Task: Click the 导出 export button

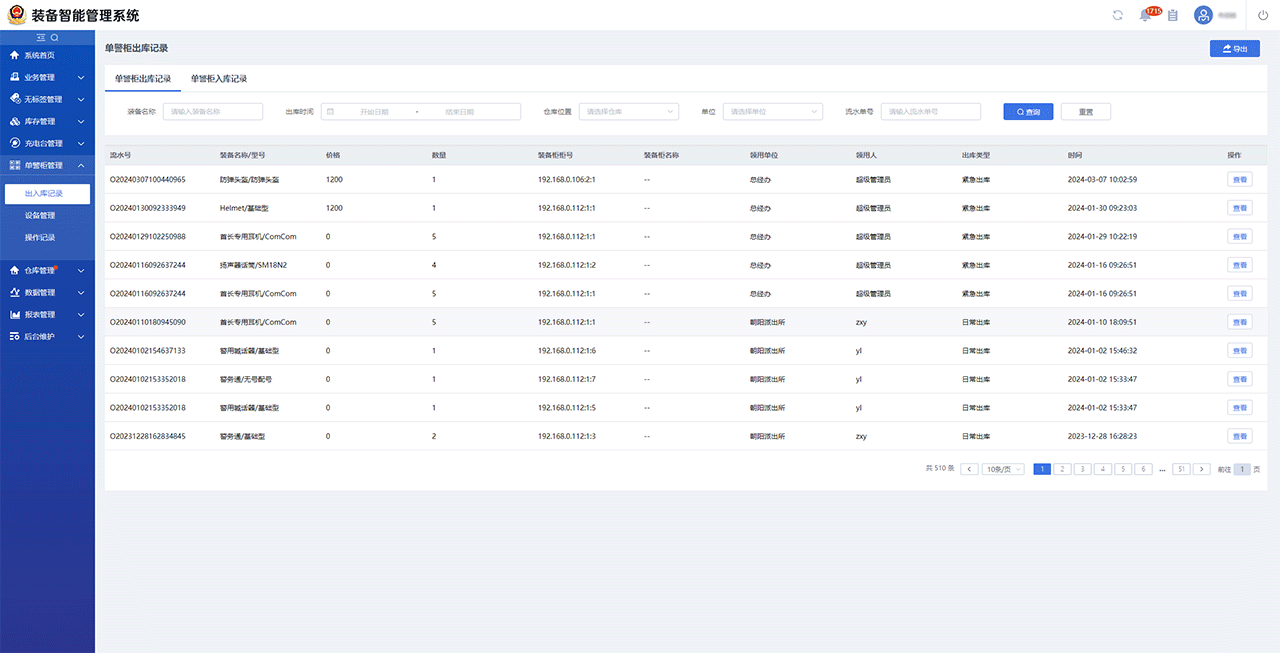Action: coord(1234,48)
